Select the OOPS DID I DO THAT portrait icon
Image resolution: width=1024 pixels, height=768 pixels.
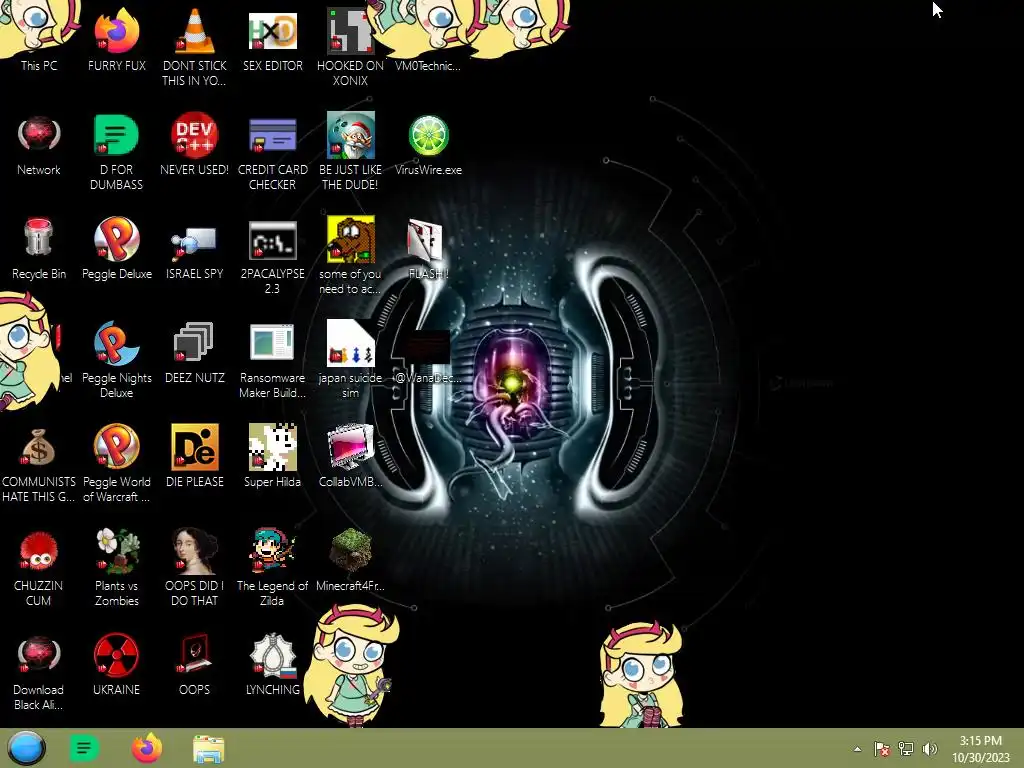(195, 551)
